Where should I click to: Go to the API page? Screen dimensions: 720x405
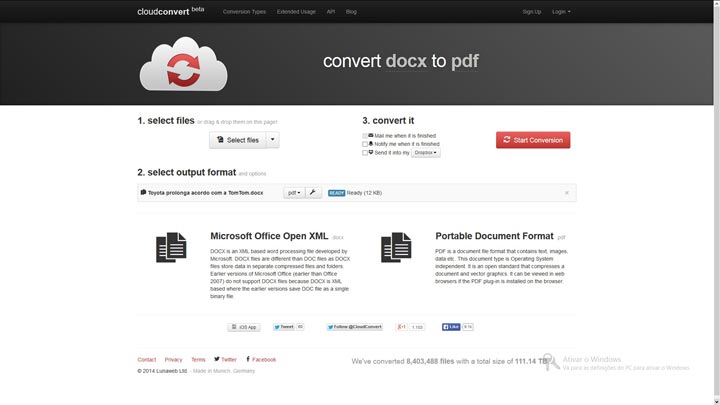(331, 12)
